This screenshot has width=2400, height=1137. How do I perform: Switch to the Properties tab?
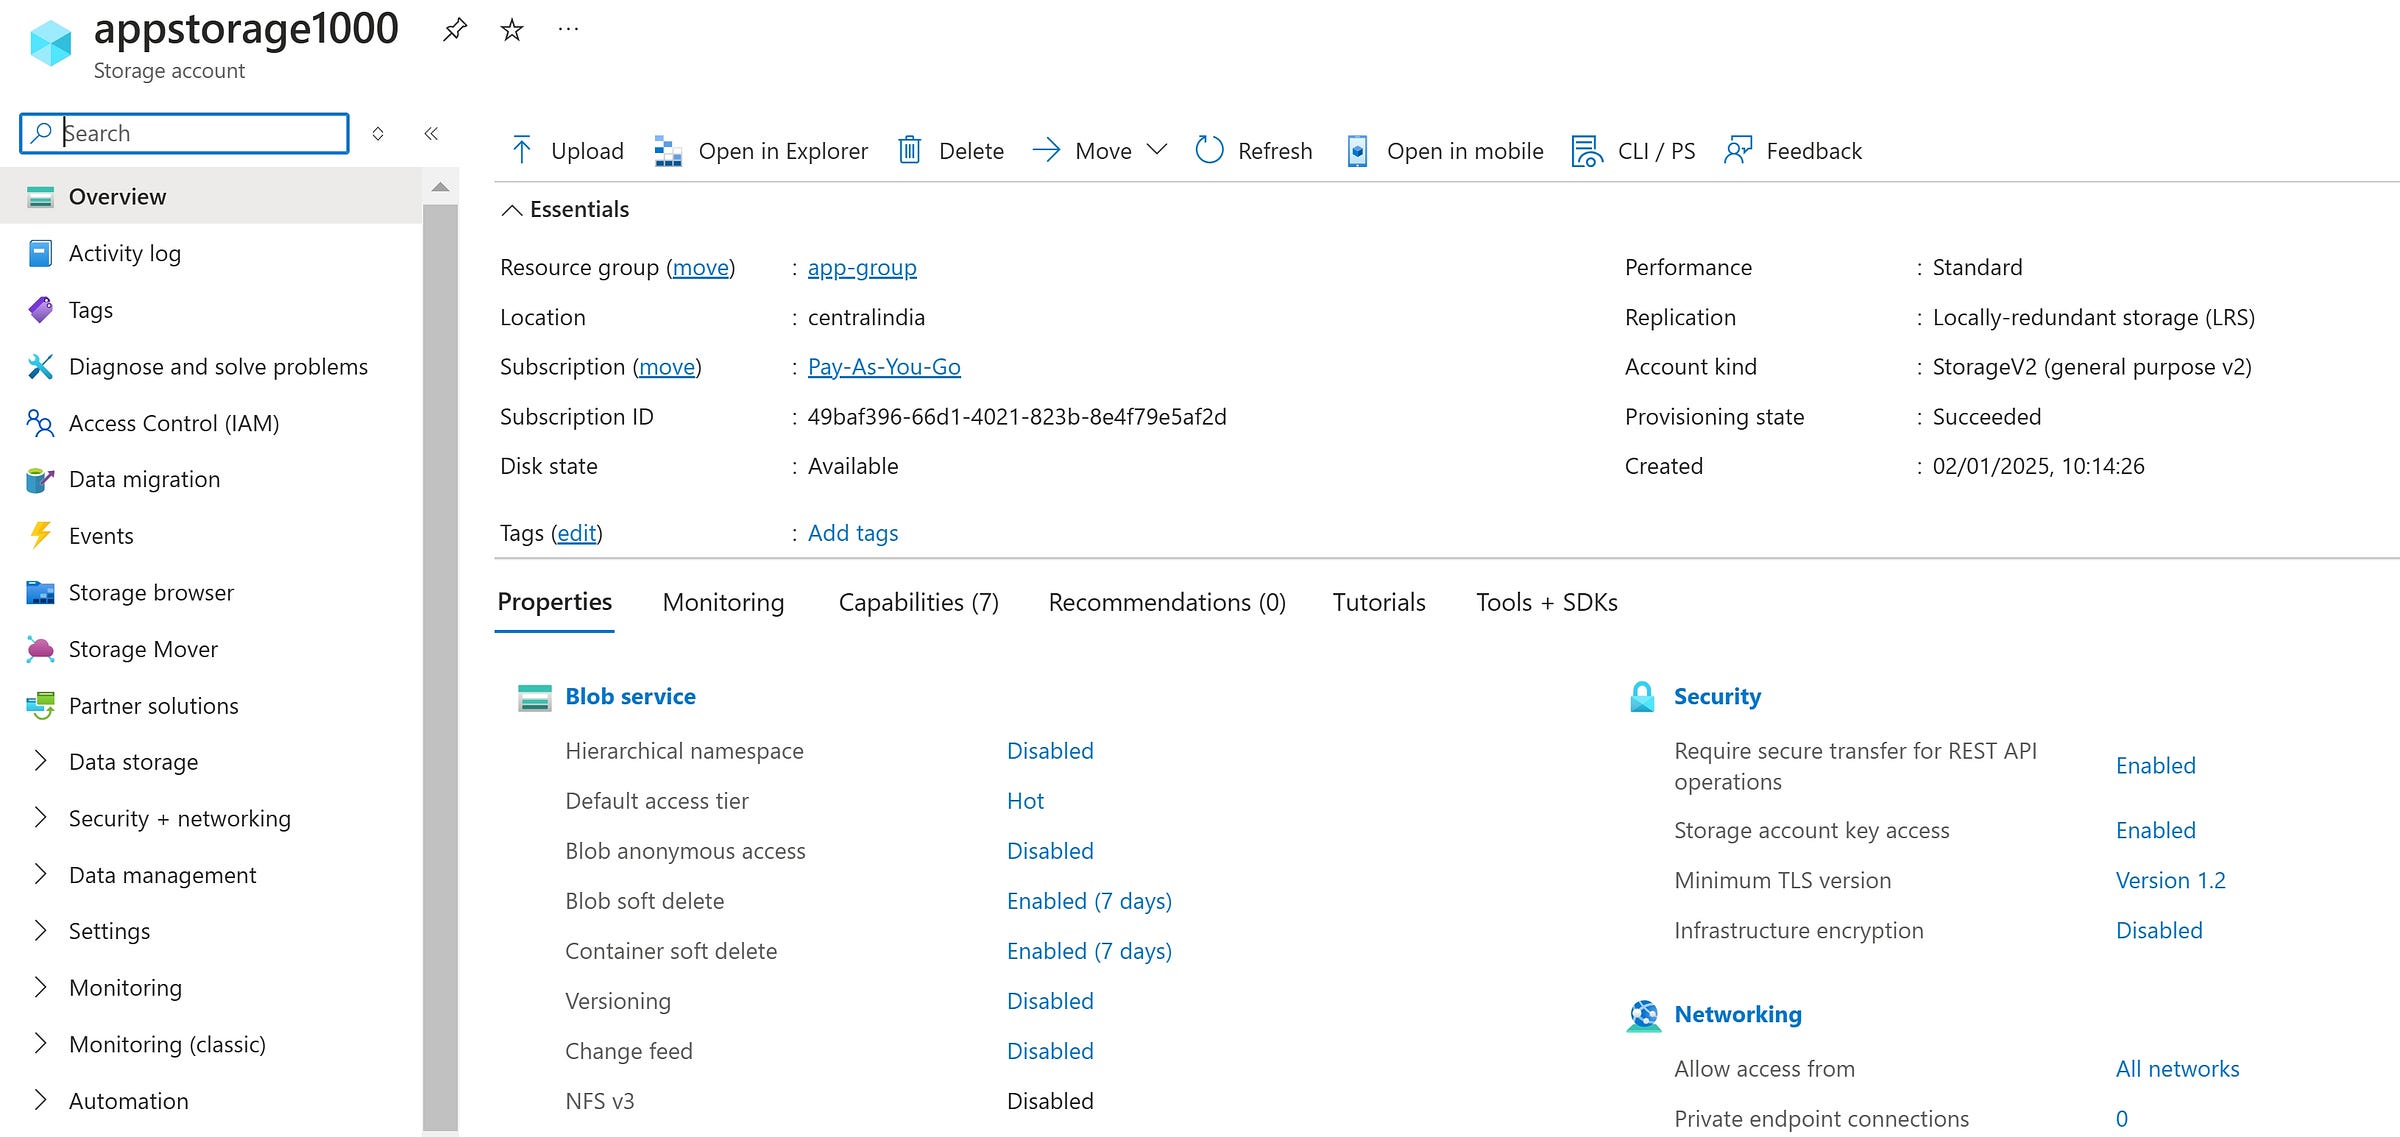click(x=554, y=602)
